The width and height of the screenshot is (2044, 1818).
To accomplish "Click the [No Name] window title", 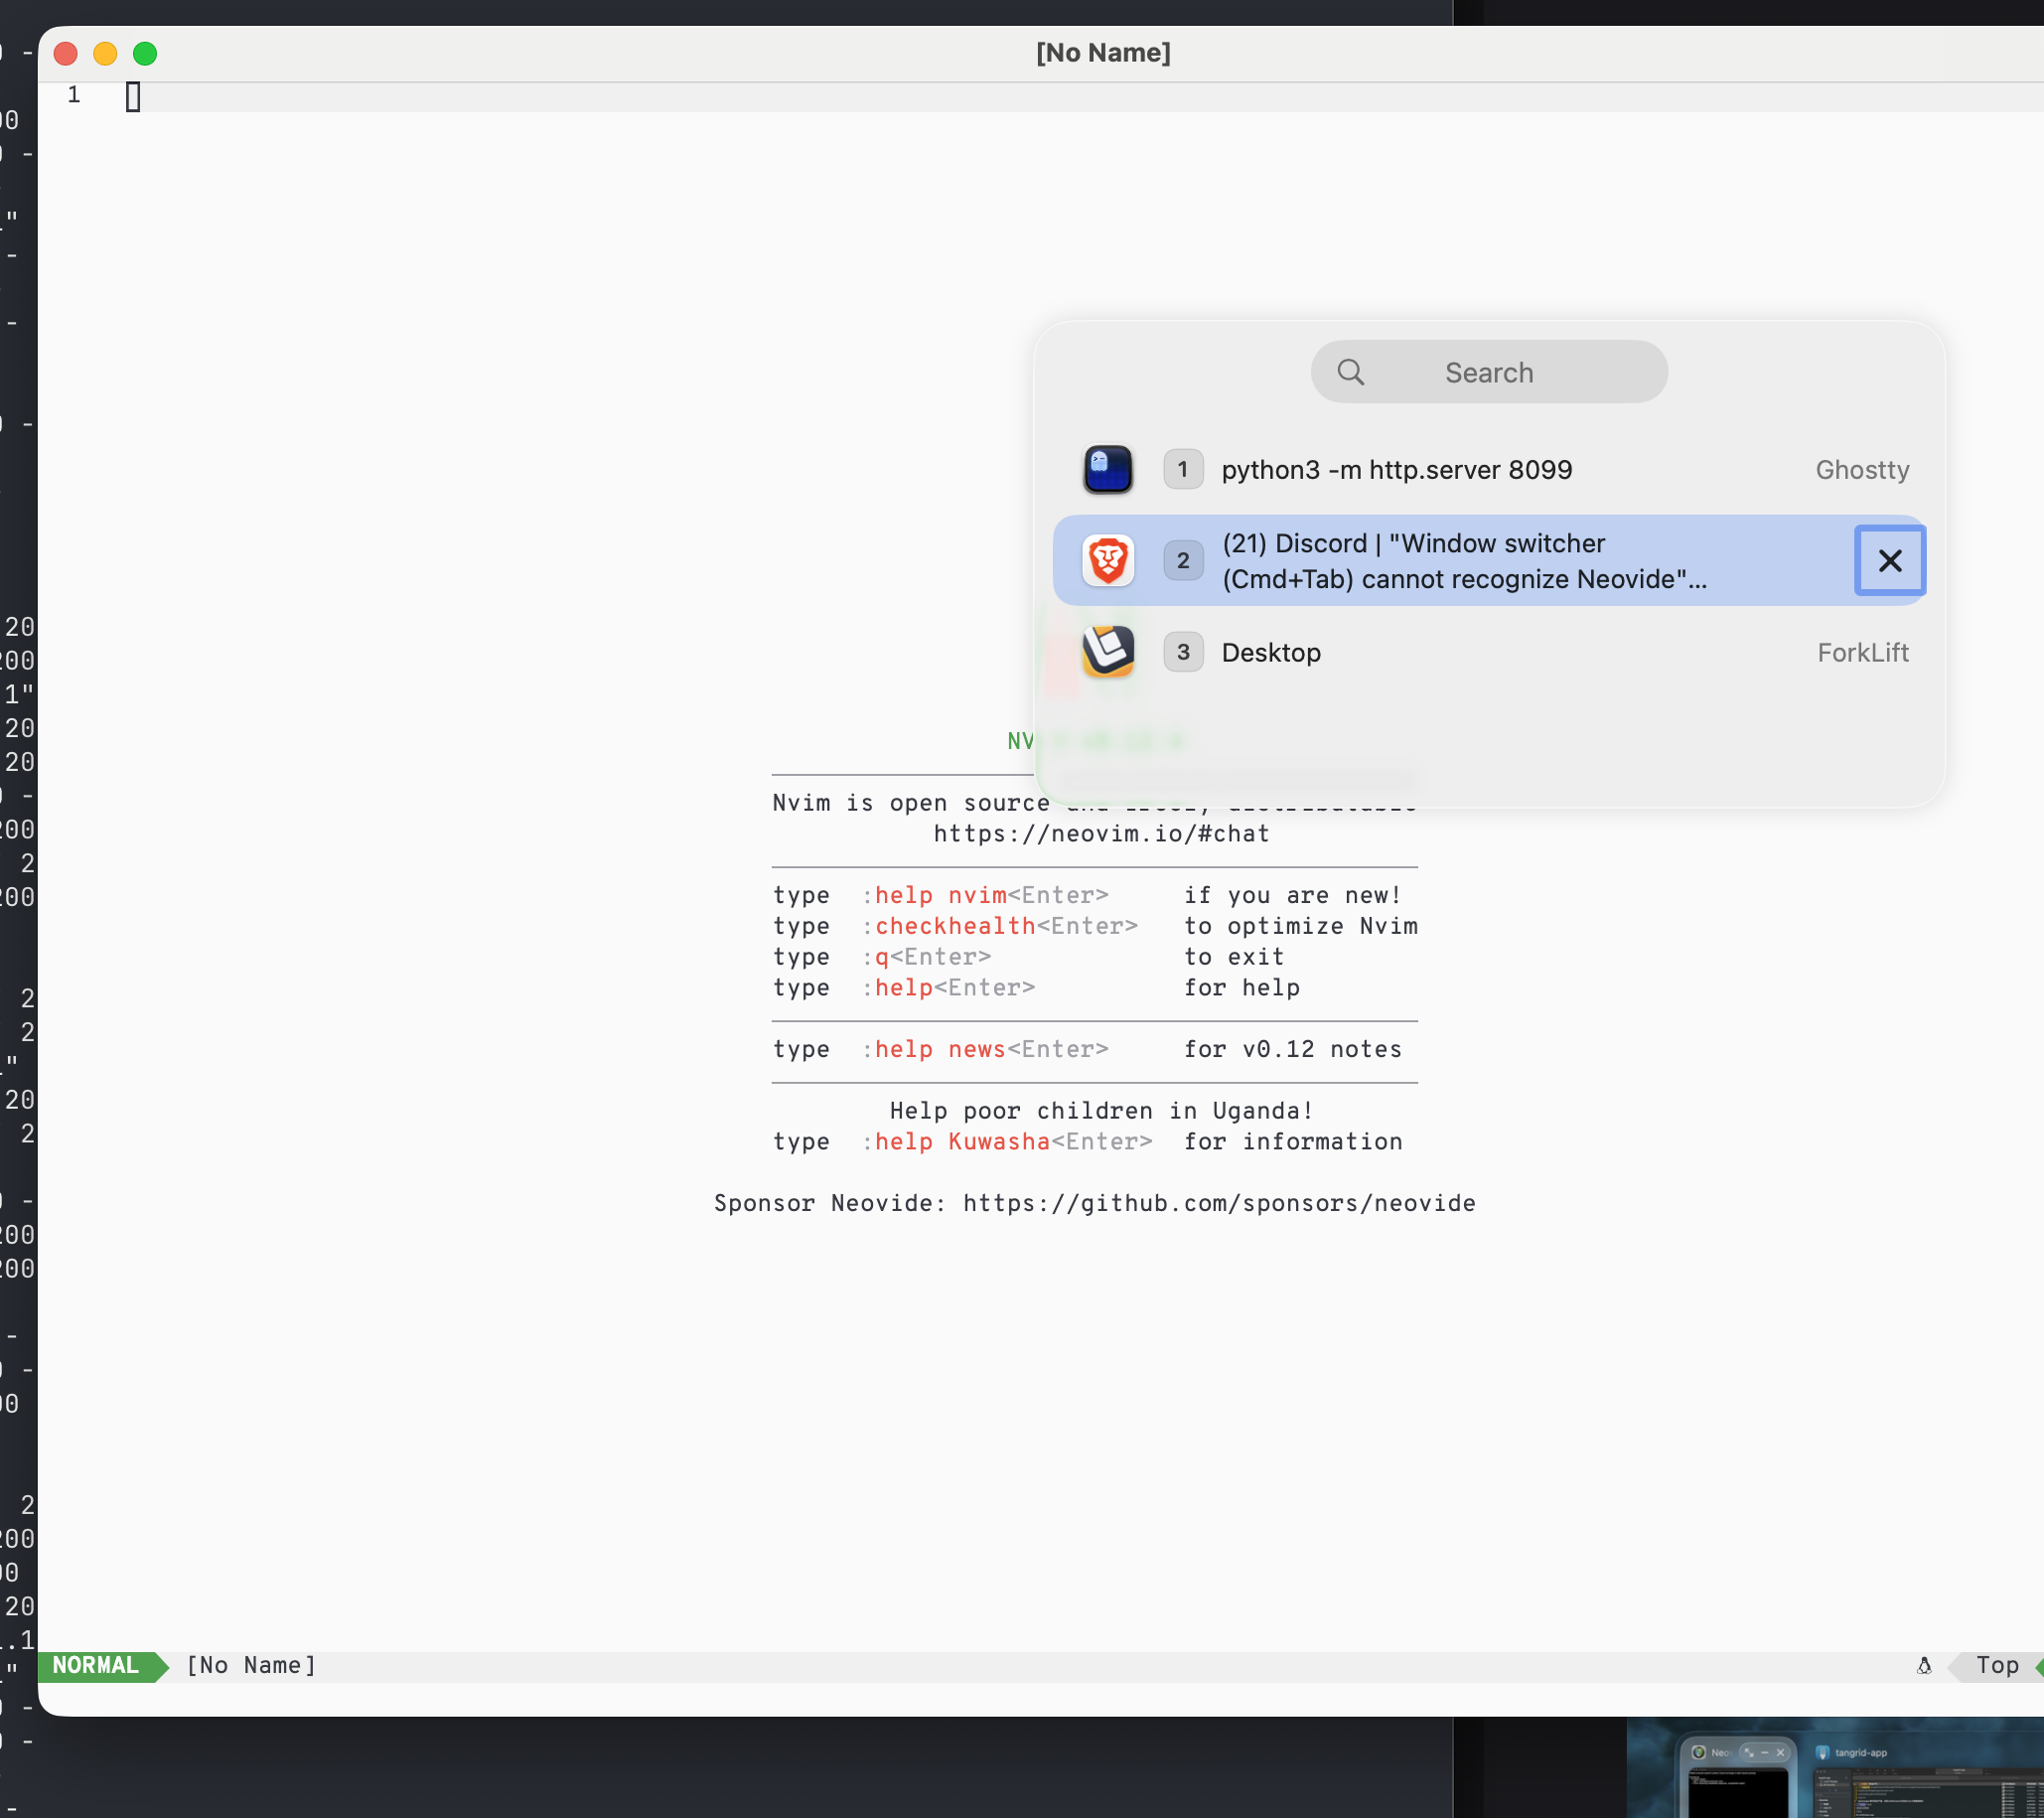I will [1102, 52].
